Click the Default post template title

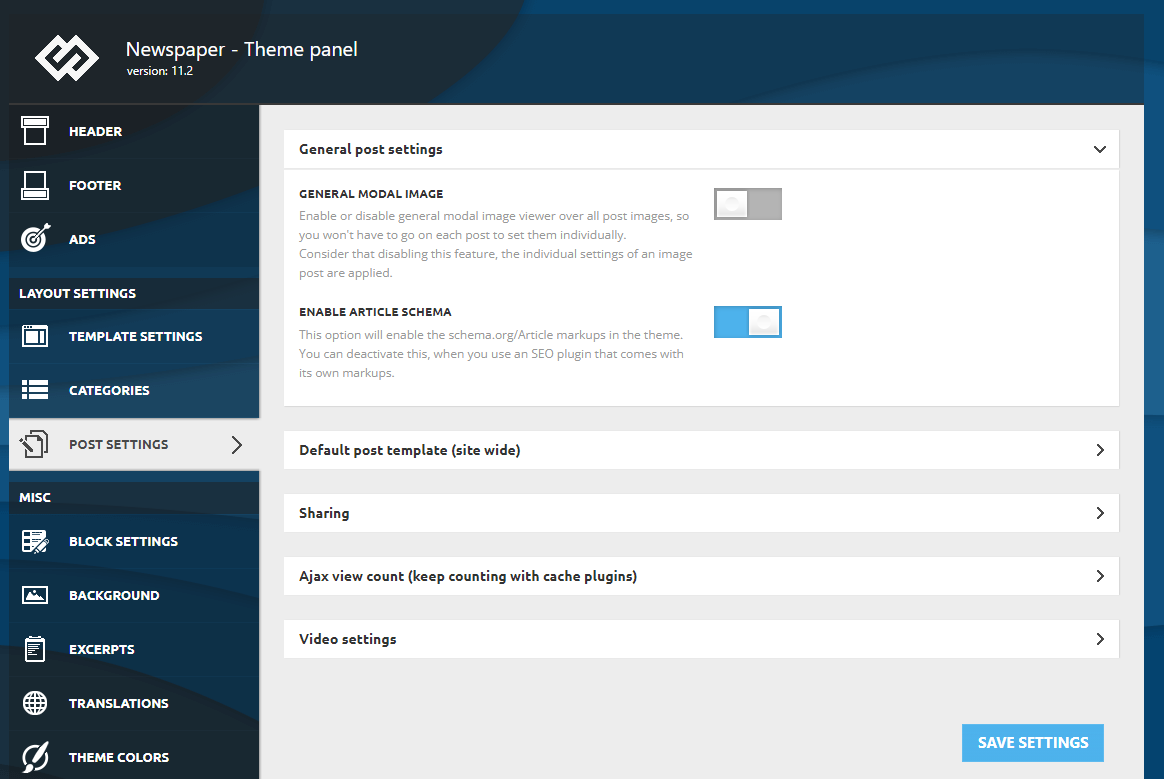[410, 450]
